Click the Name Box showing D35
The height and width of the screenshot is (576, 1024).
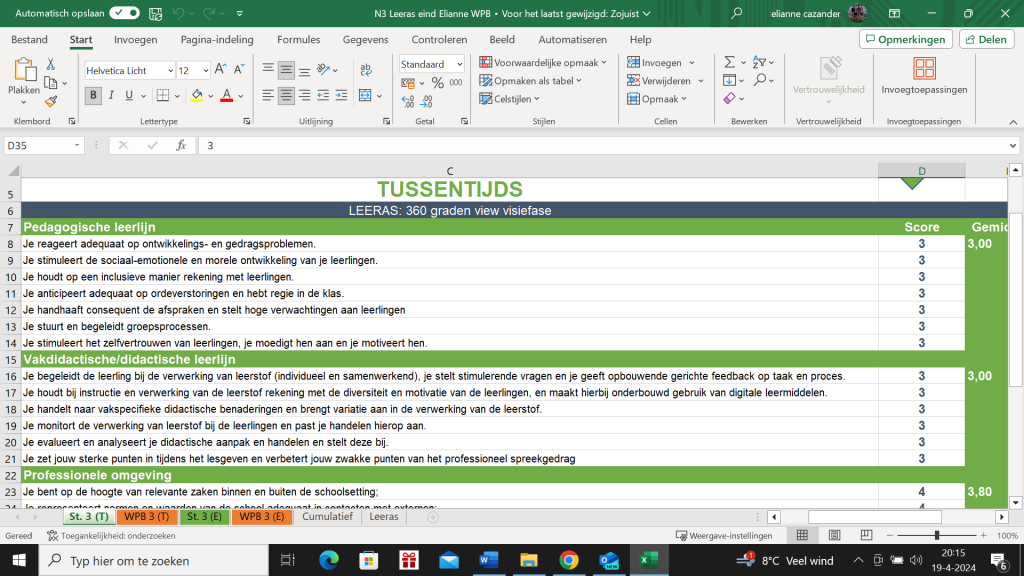click(40, 144)
